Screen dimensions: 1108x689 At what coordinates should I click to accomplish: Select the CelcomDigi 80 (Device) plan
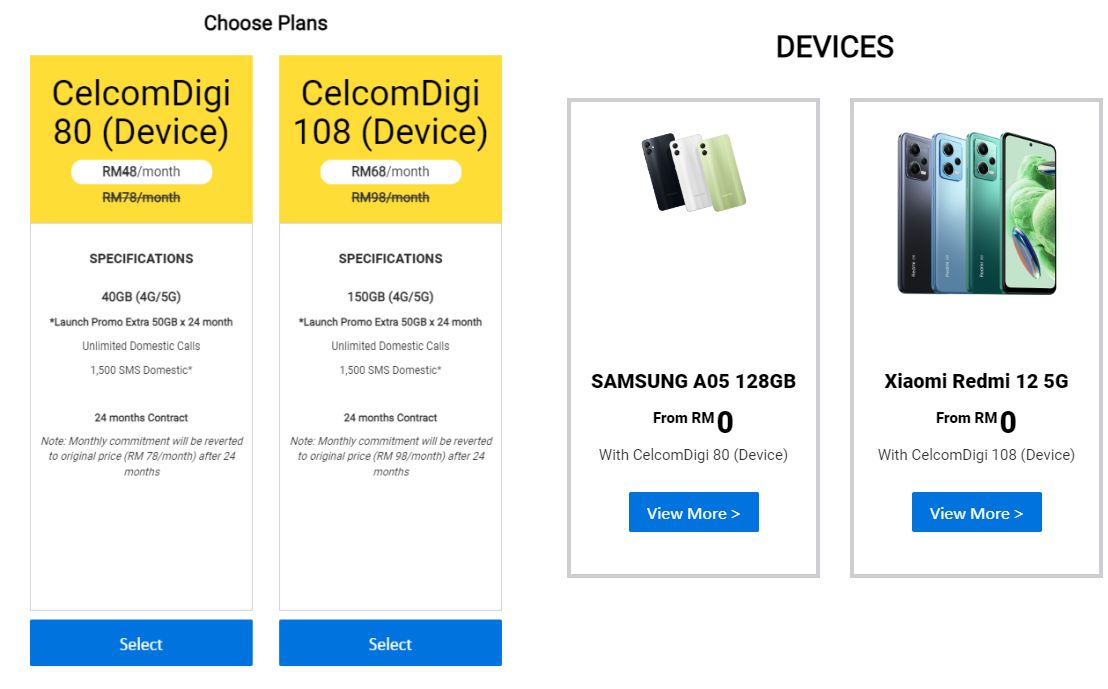coord(140,643)
